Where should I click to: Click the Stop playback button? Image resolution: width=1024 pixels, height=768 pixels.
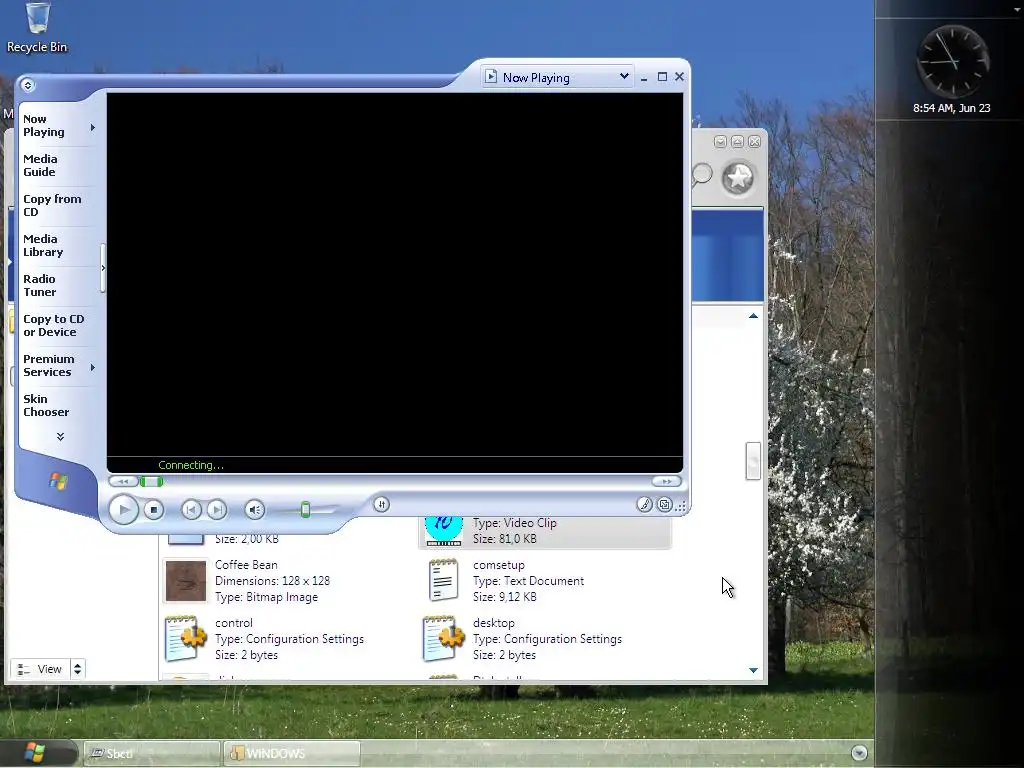[x=153, y=509]
